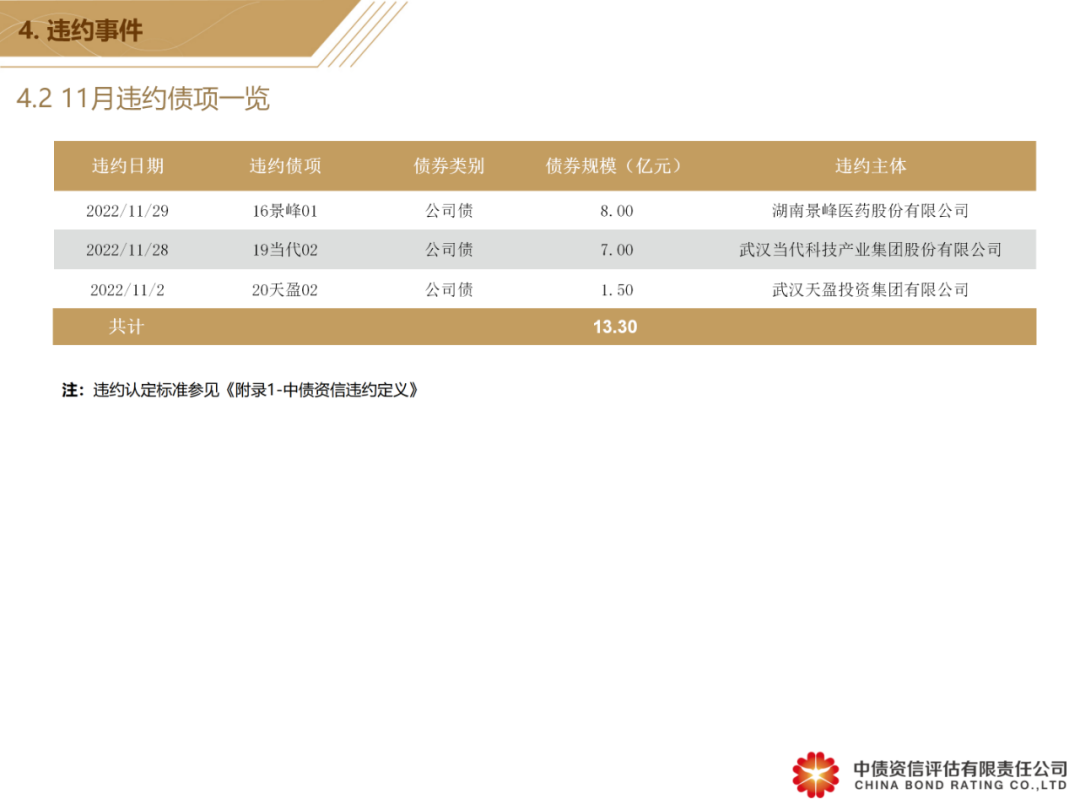
Task: Click column header '违约日期'
Action: pos(127,166)
